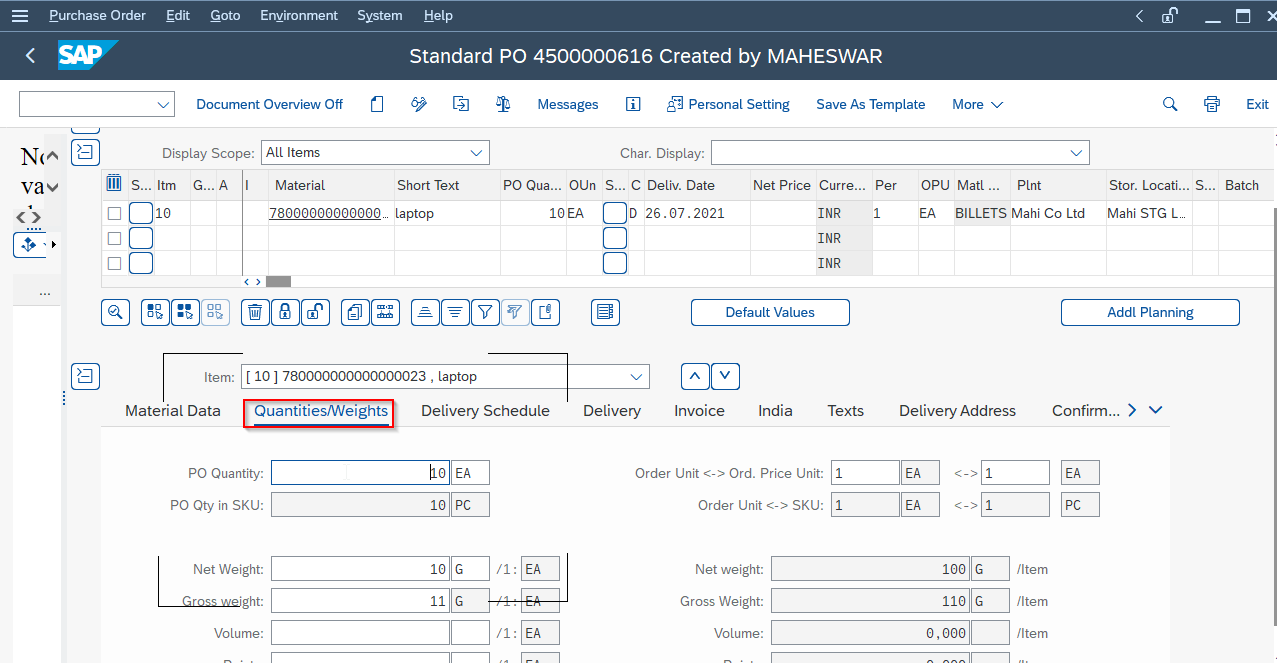Screen dimensions: 1277x663
Task: Switch to the Delivery Schedule tab
Action: pyautogui.click(x=485, y=411)
